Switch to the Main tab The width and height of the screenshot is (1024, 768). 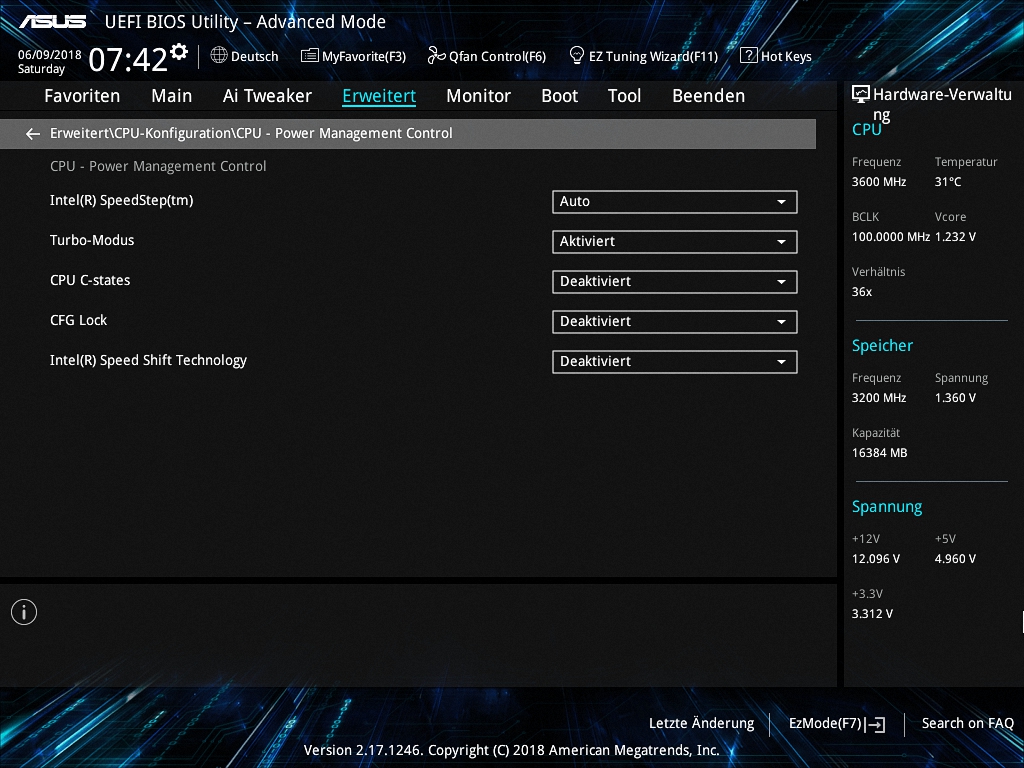pos(172,96)
